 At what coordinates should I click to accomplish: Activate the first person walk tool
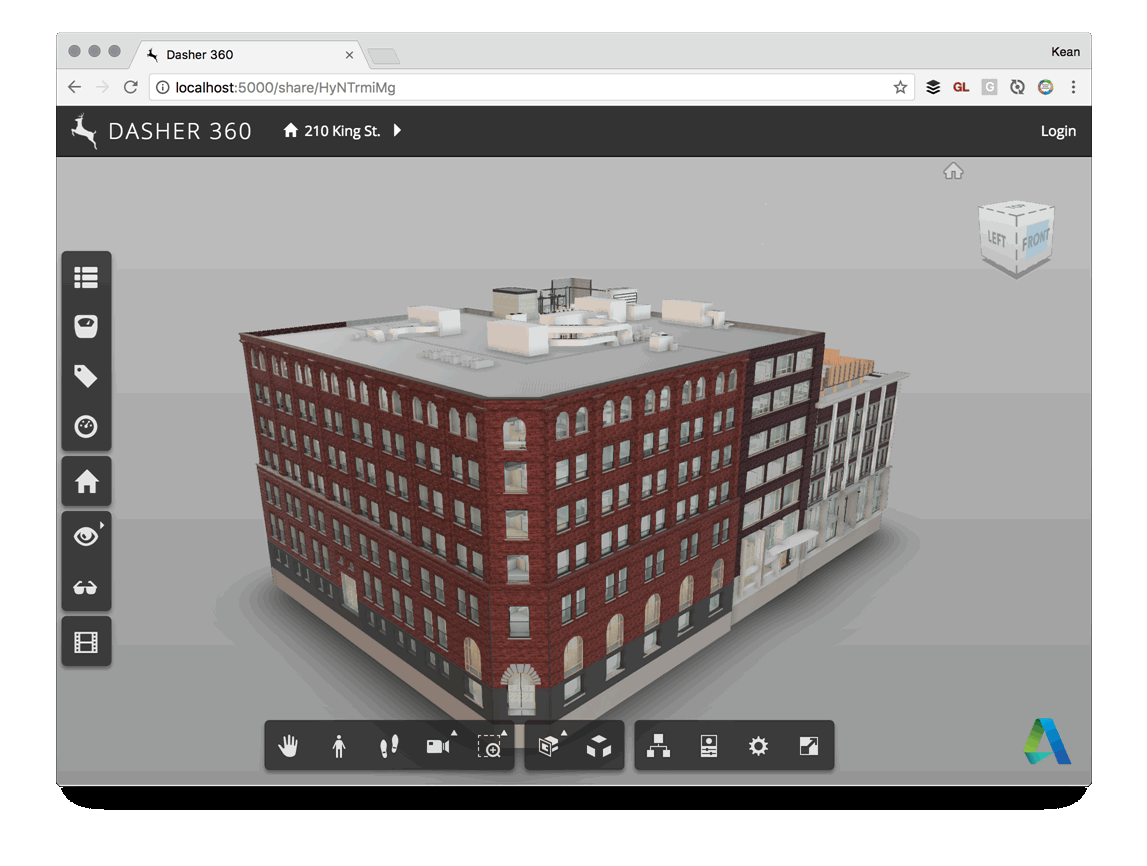339,746
